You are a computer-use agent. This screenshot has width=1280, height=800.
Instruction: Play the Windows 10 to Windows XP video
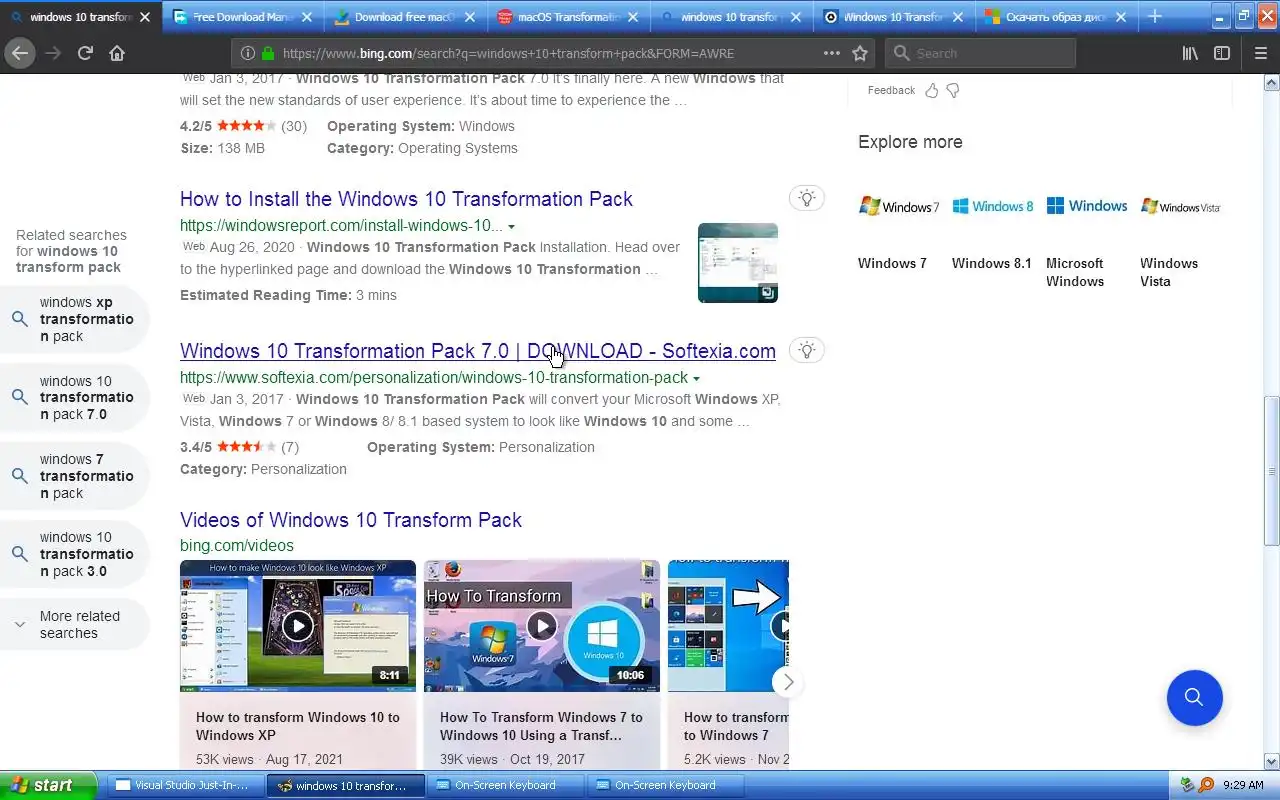(x=297, y=626)
